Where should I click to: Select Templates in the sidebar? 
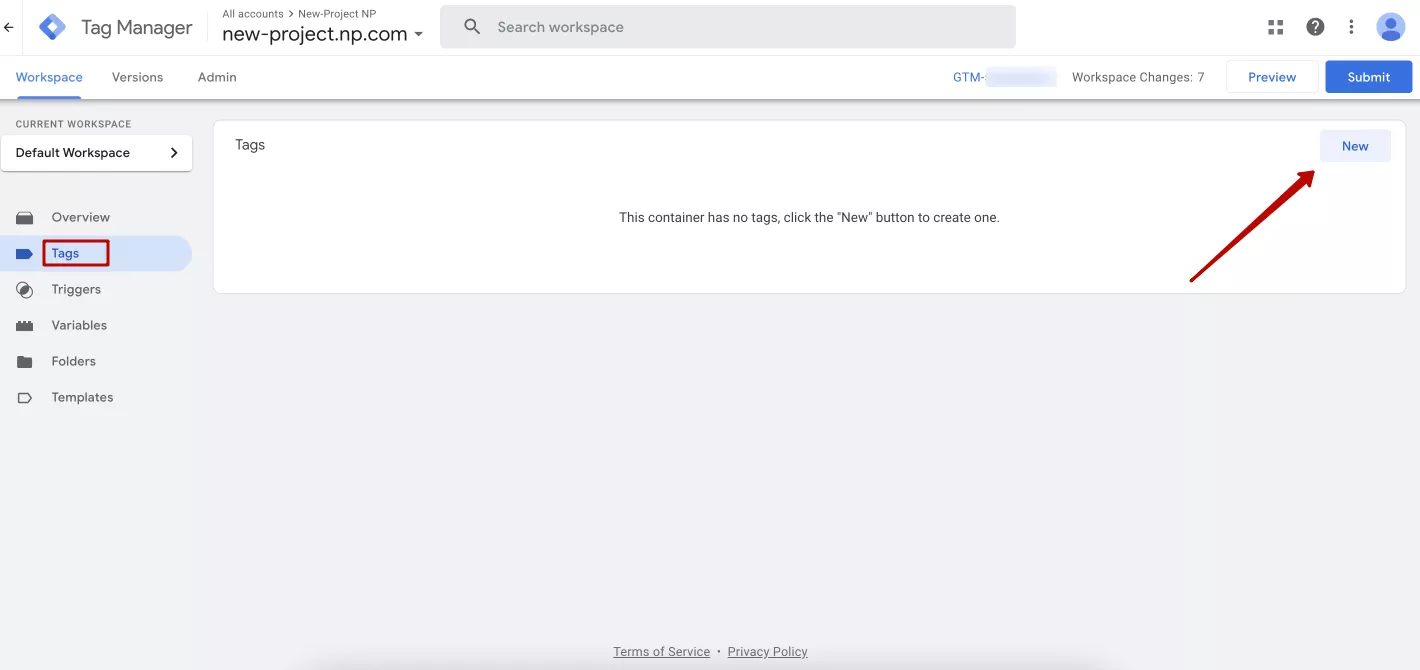point(82,398)
